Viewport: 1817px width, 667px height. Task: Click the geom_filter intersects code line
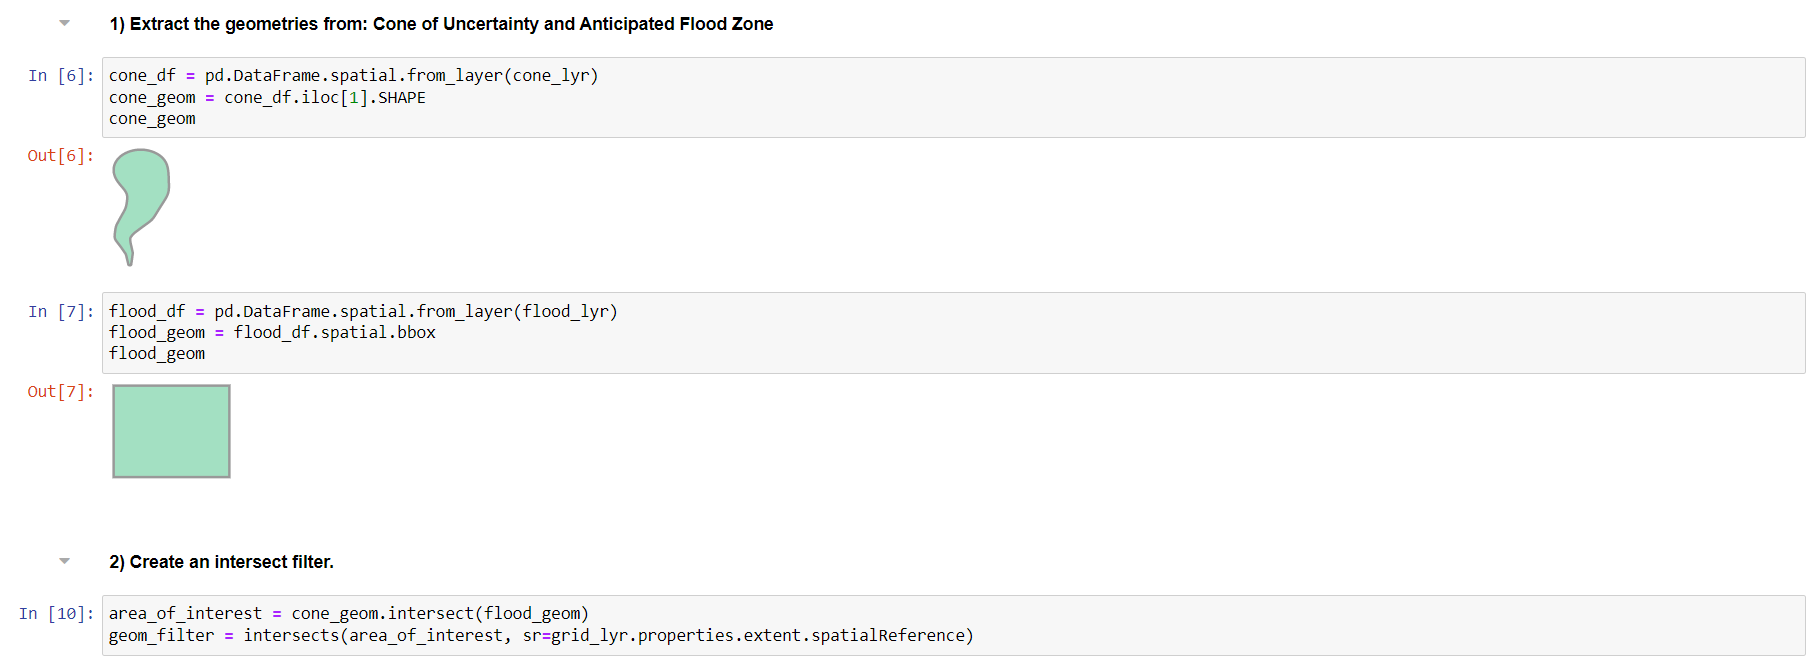click(540, 636)
